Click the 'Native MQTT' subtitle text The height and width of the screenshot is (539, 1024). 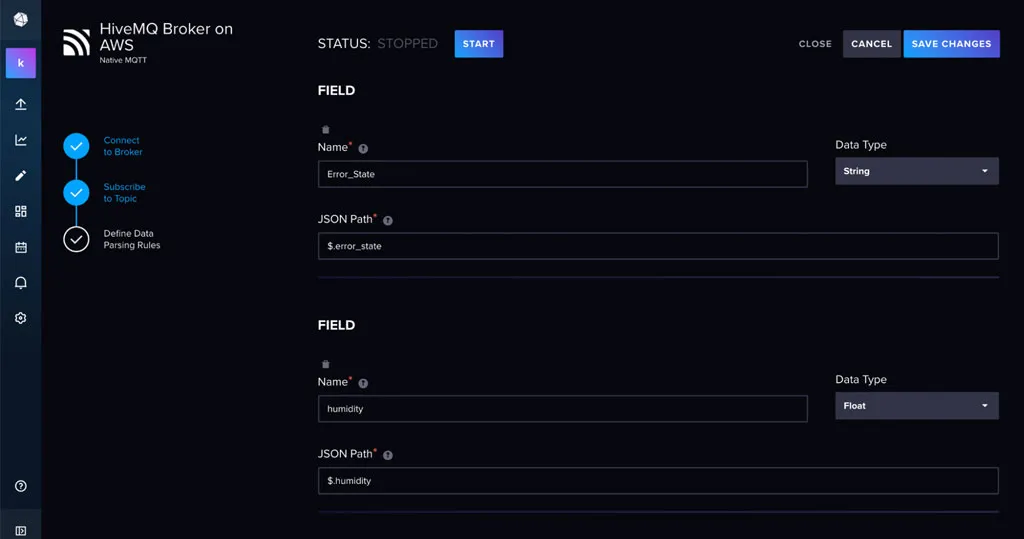(x=123, y=60)
